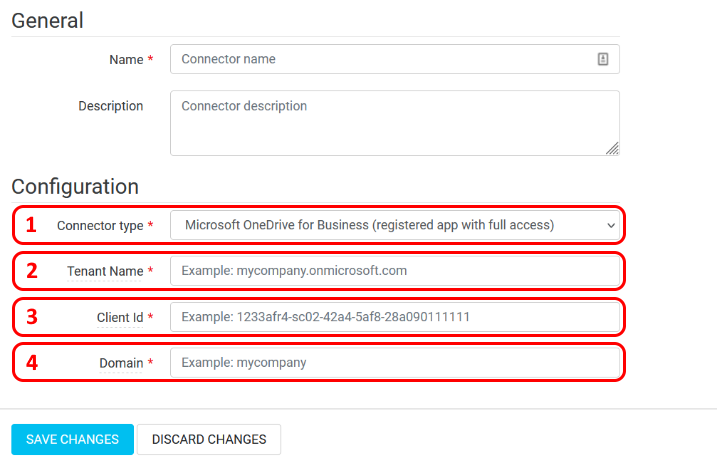Click the Configuration section heading
Screen dimensions: 717x463
[x=74, y=186]
